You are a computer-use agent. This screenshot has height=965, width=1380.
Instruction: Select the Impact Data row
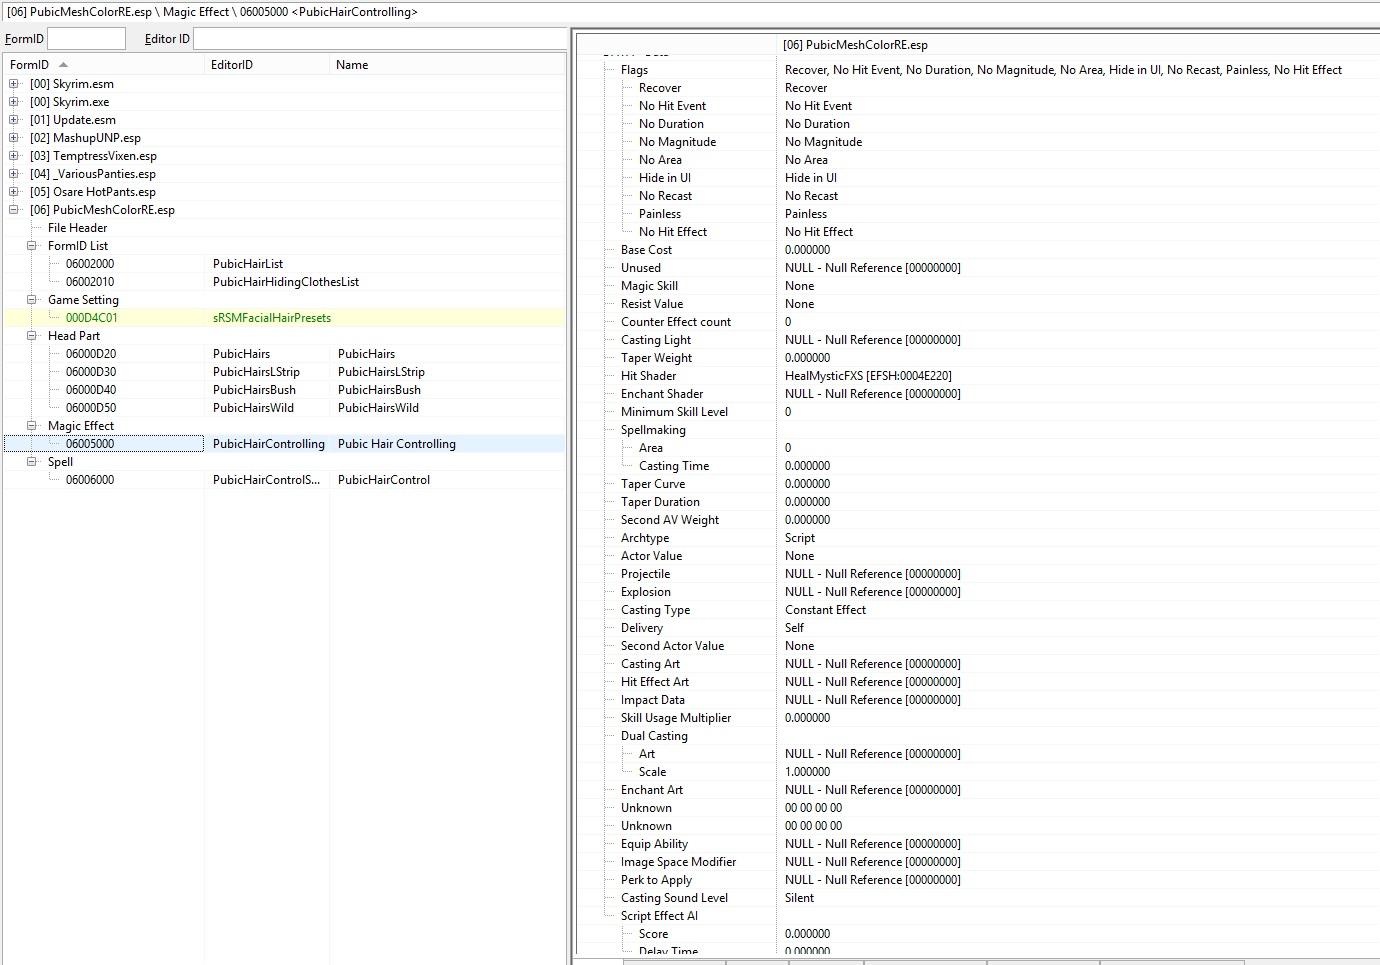978,700
